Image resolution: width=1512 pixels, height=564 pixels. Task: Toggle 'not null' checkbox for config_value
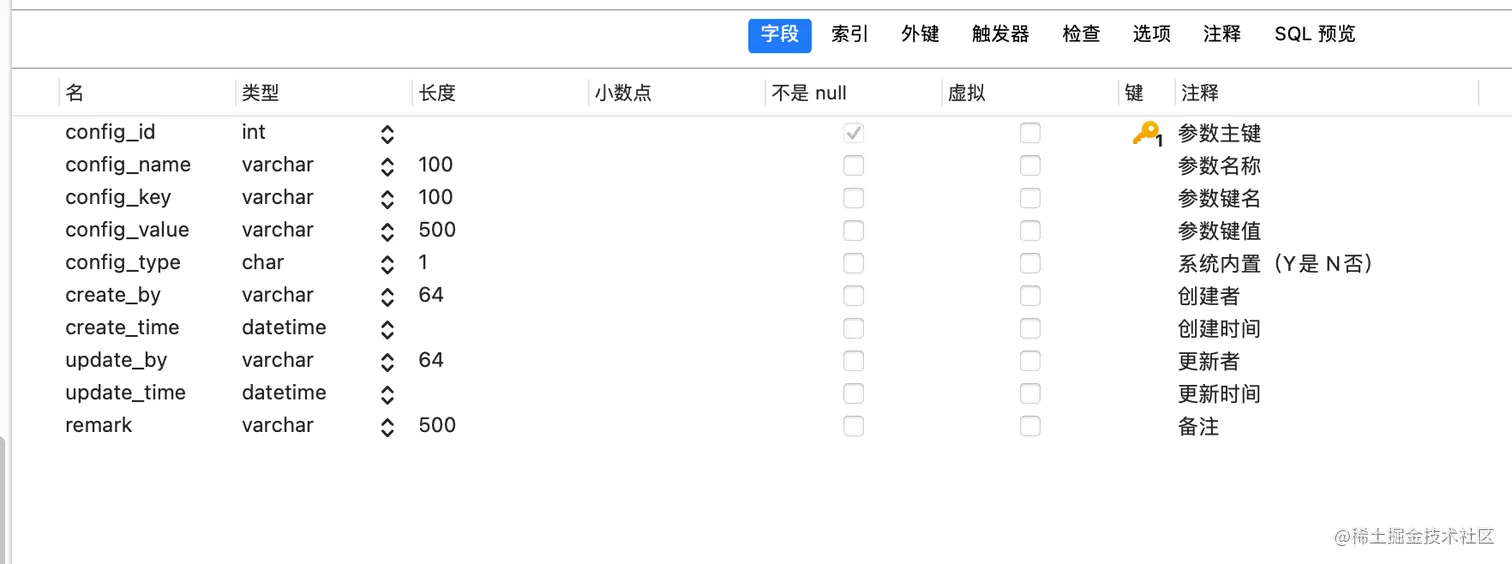(x=853, y=230)
